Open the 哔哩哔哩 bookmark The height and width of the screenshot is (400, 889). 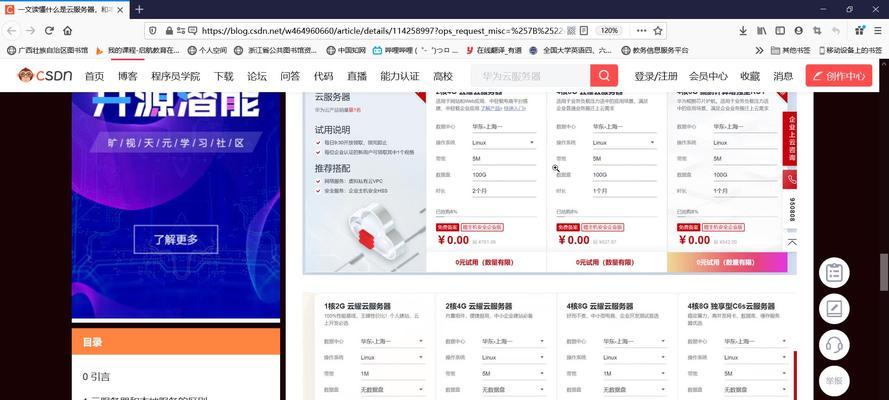pyautogui.click(x=416, y=50)
